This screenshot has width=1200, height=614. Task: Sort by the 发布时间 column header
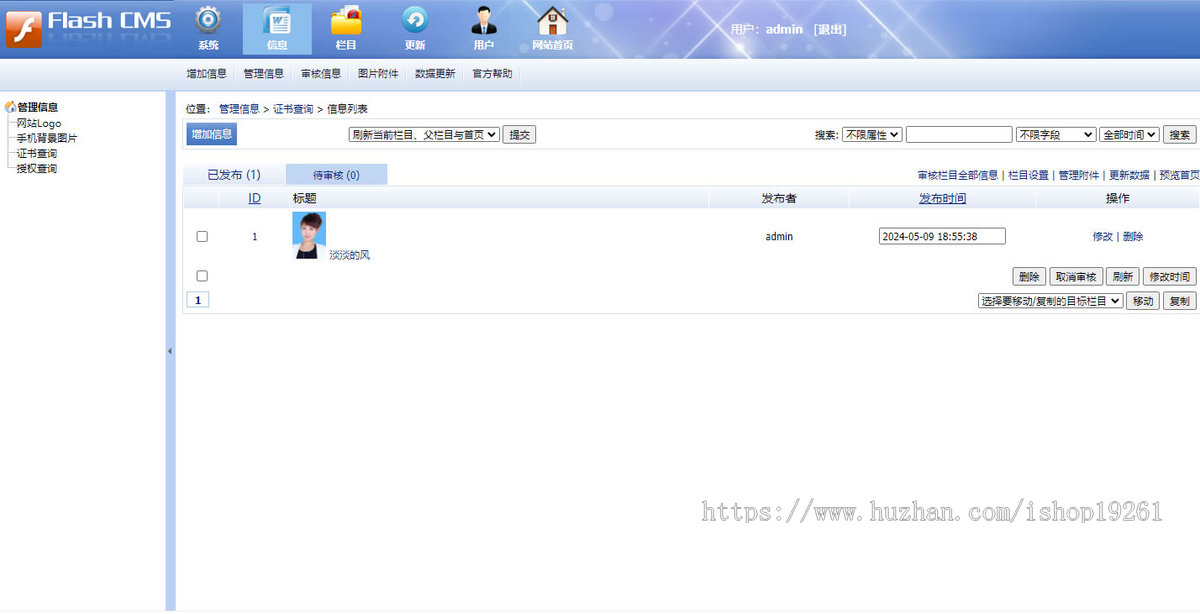[x=942, y=199]
